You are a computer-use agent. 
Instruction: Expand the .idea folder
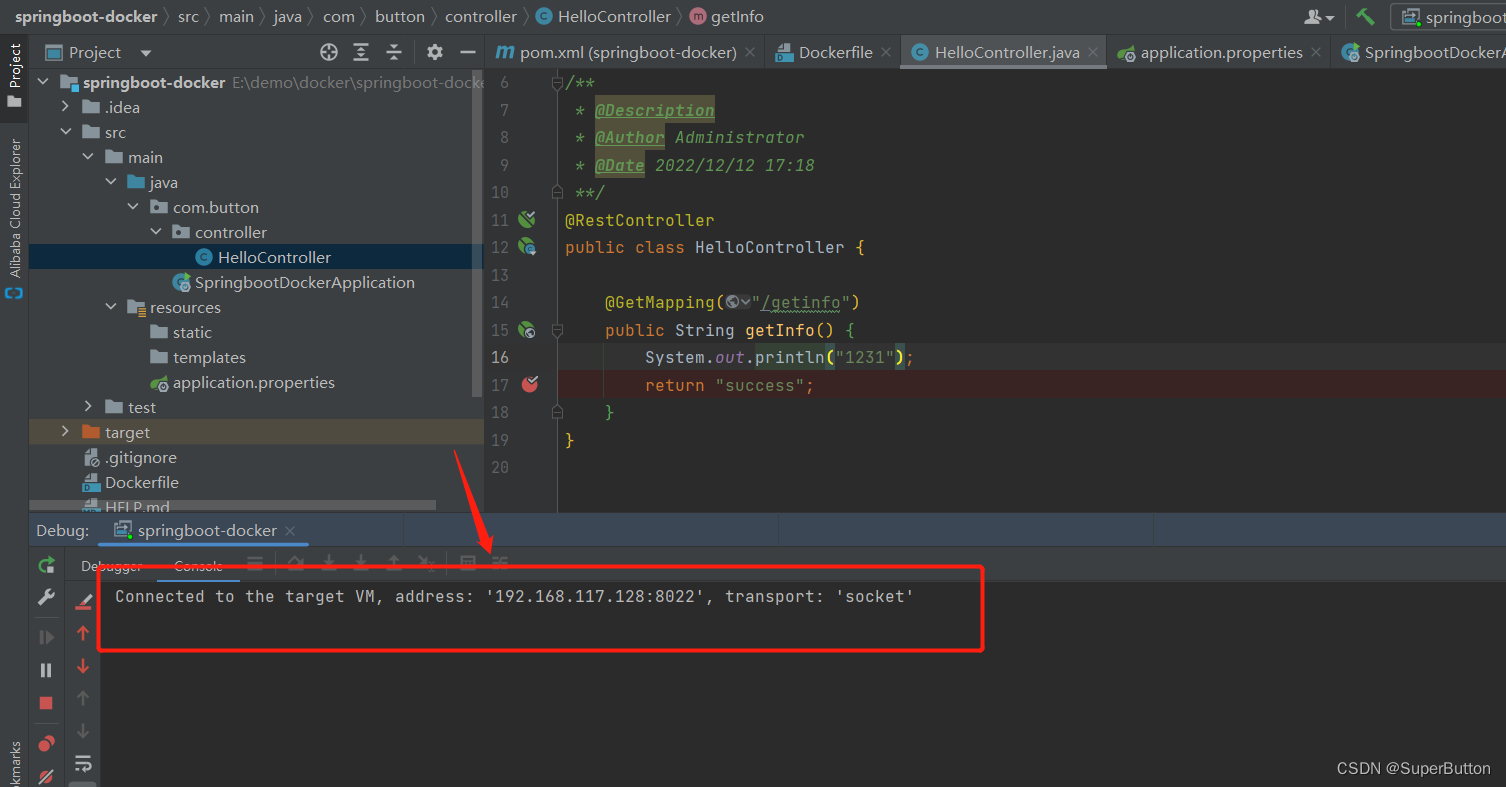[x=65, y=107]
